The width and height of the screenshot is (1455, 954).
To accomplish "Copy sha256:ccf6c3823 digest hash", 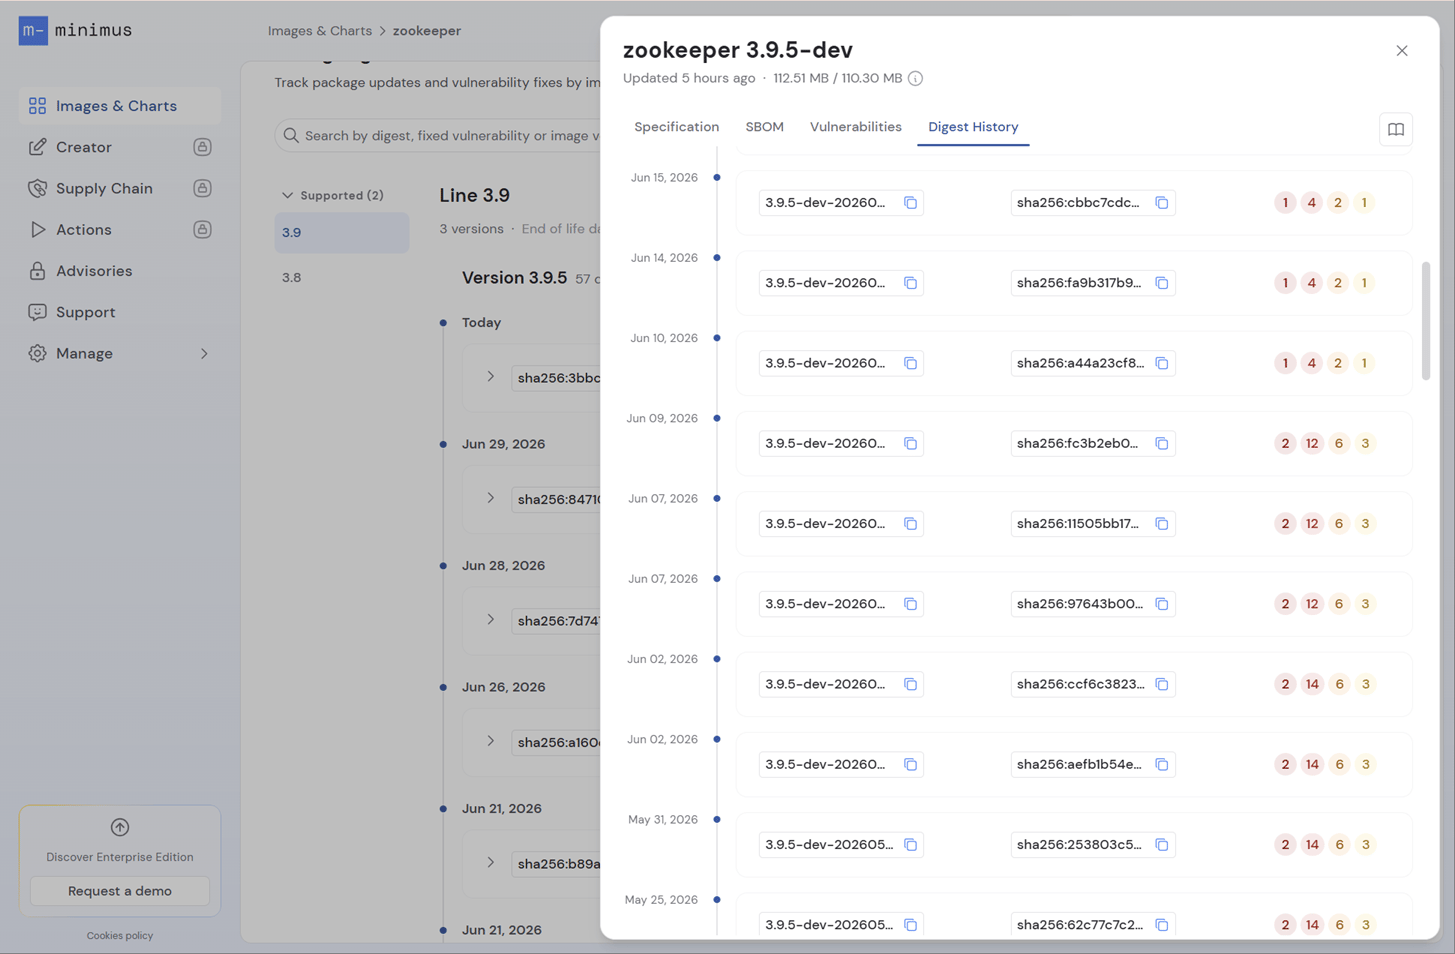I will tap(1162, 684).
